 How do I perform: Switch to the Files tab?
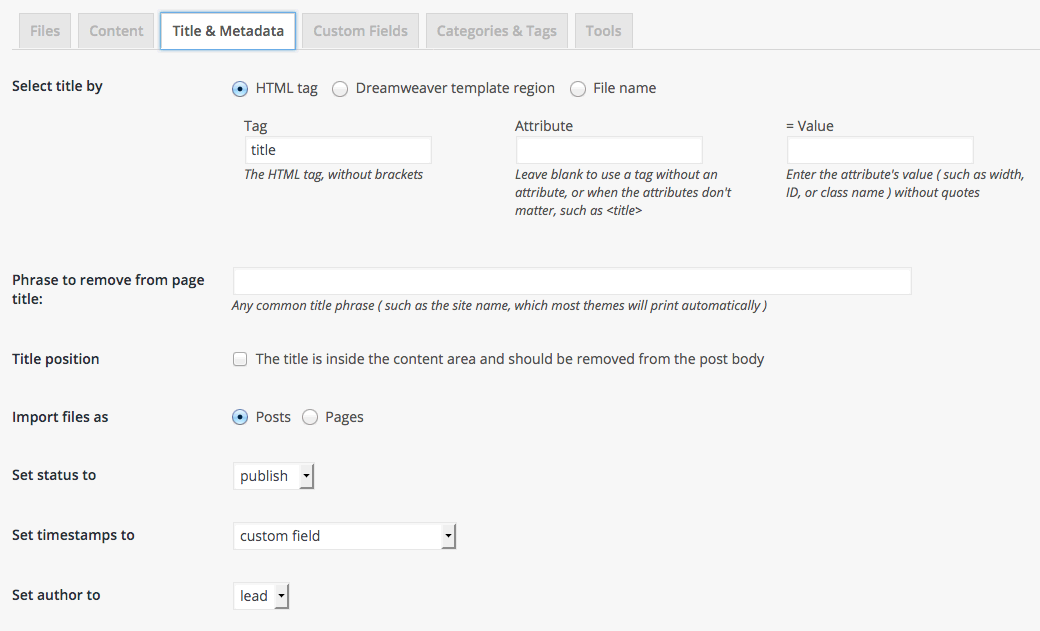pyautogui.click(x=45, y=31)
